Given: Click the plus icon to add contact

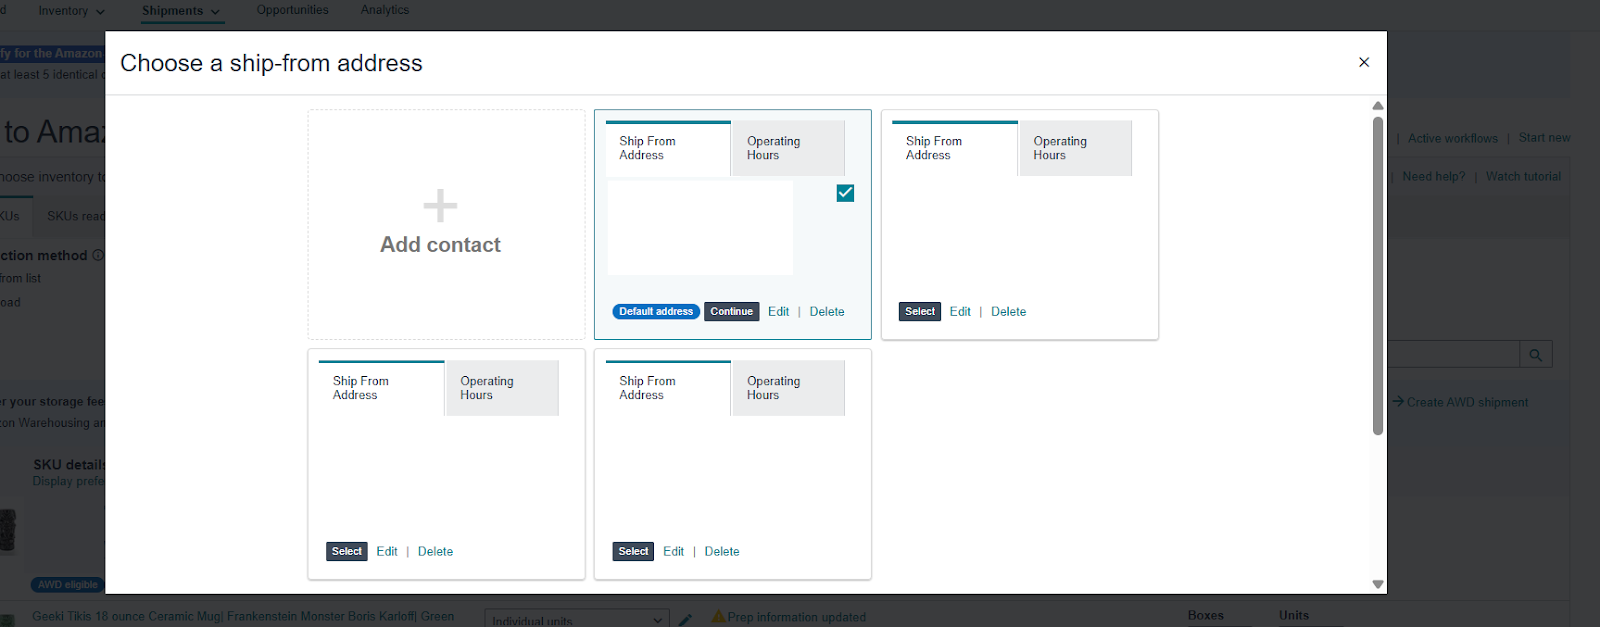Looking at the screenshot, I should point(440,206).
